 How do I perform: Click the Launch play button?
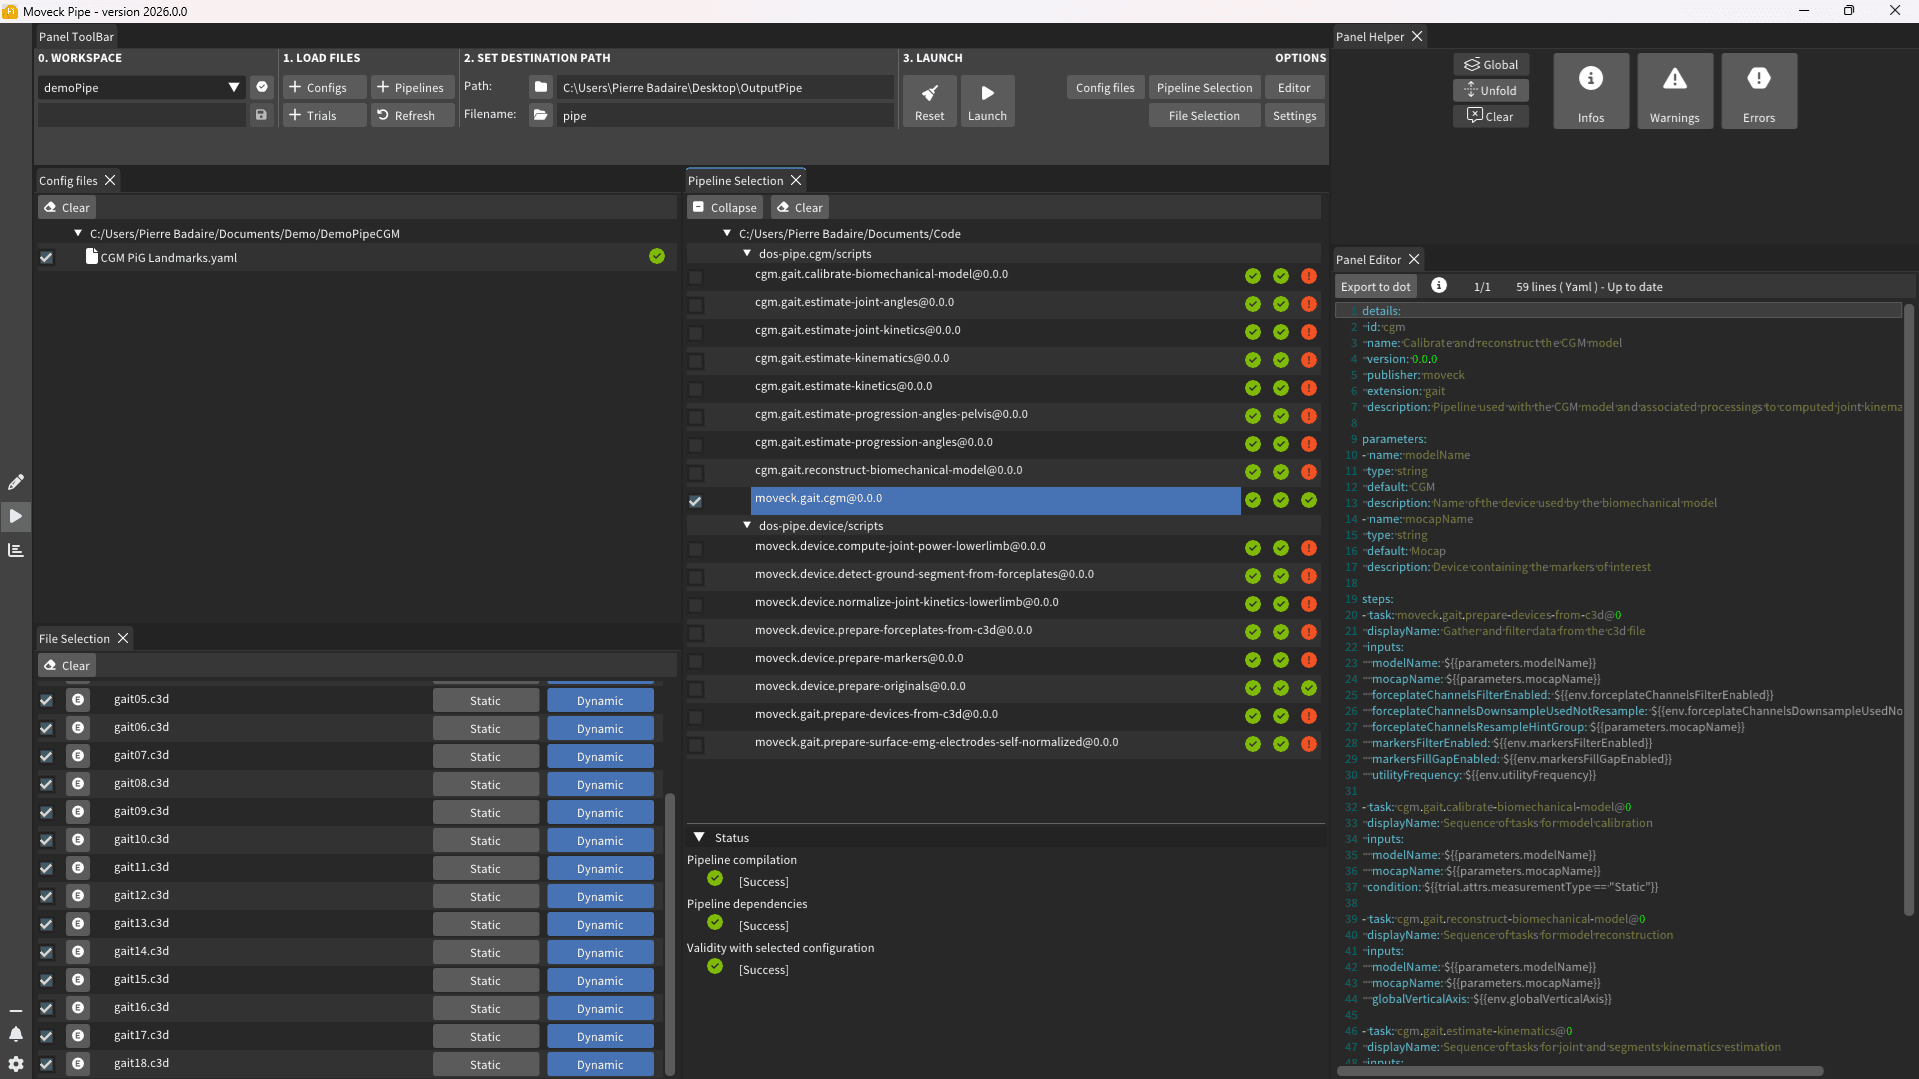(x=987, y=101)
